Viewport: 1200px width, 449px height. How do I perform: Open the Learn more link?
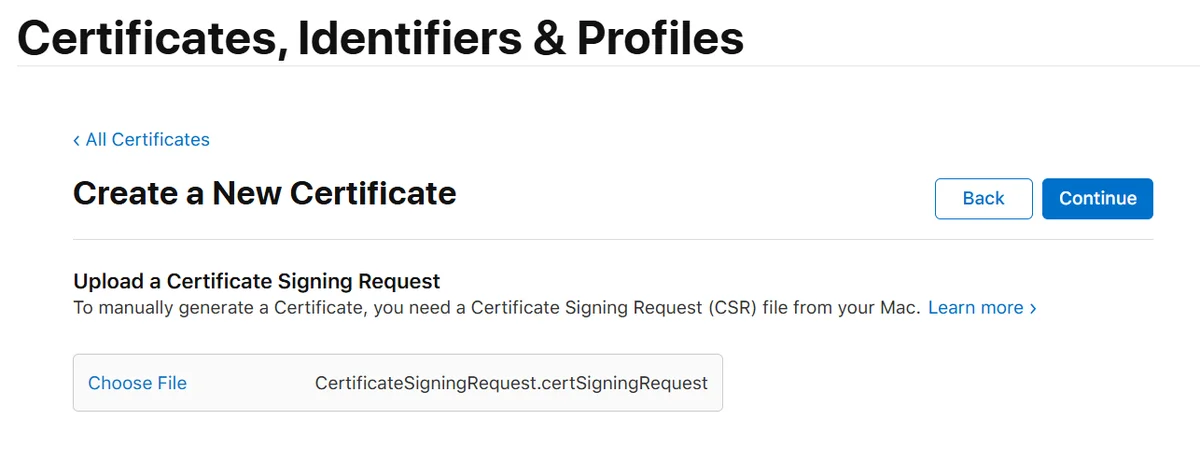coord(975,308)
